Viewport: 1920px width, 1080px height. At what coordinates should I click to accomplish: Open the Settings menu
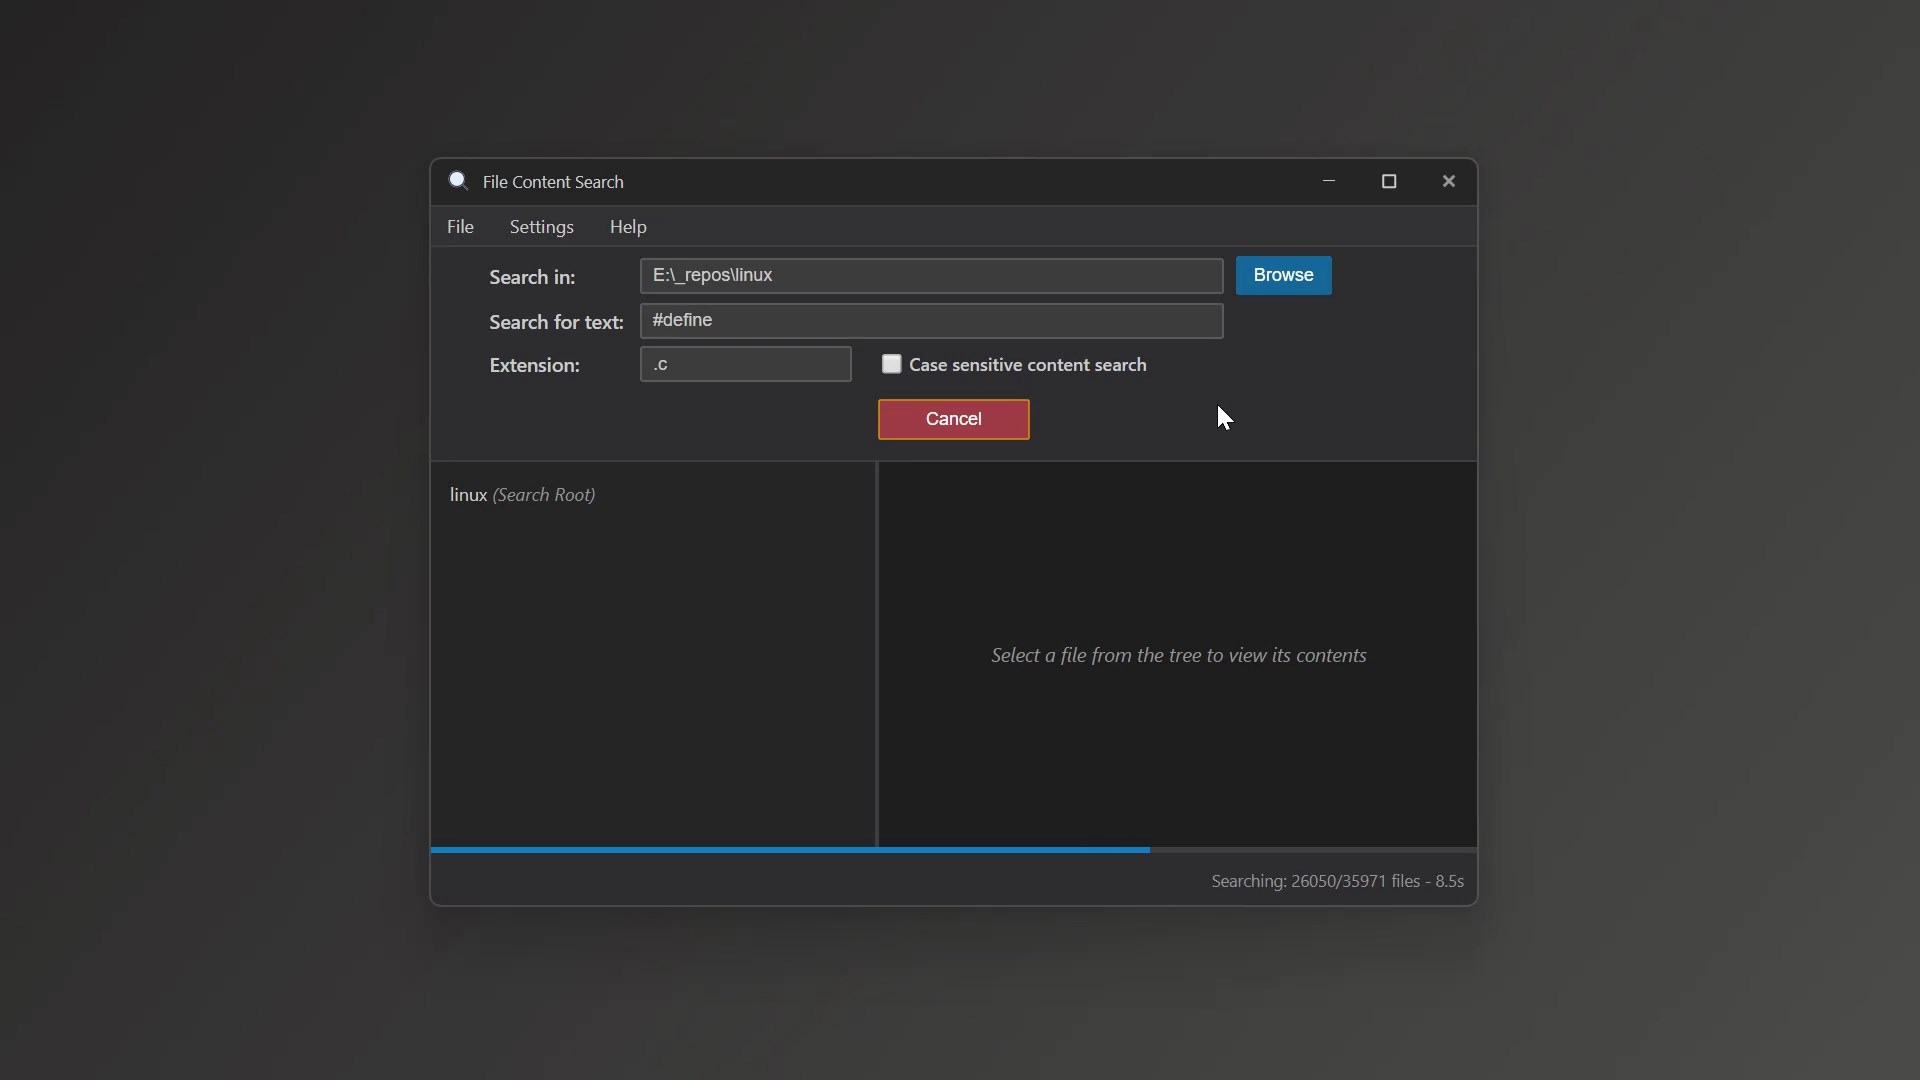pyautogui.click(x=541, y=227)
